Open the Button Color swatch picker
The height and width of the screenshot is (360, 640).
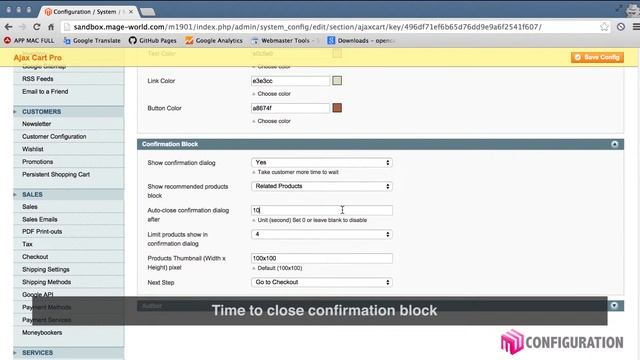337,108
